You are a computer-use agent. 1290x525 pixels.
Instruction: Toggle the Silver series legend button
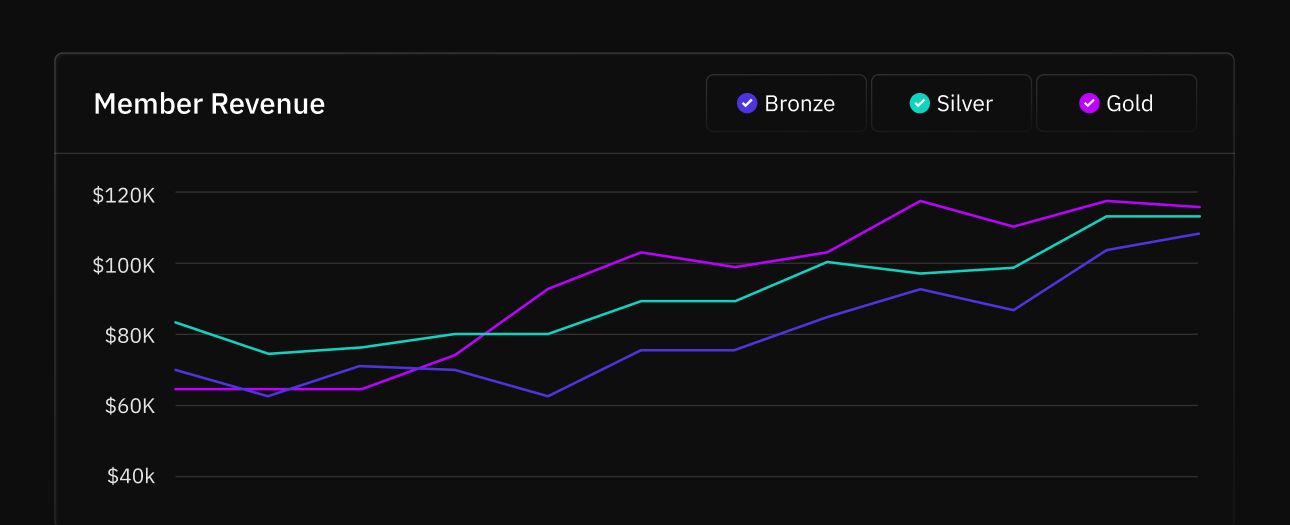point(951,103)
